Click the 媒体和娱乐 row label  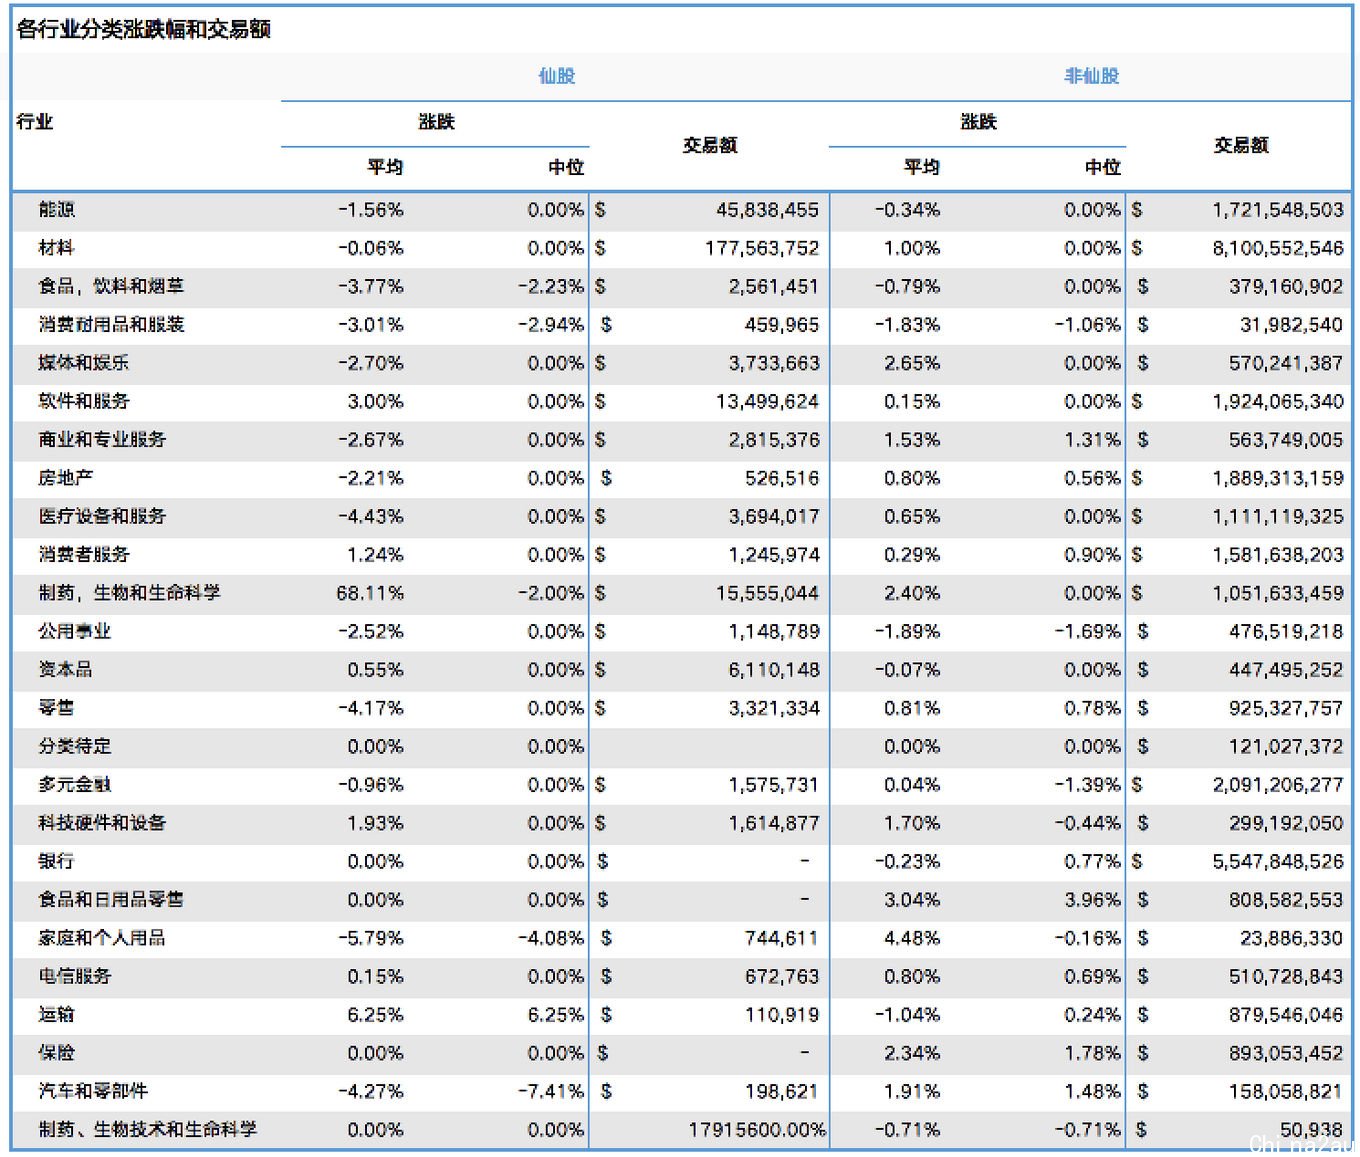[x=83, y=363]
